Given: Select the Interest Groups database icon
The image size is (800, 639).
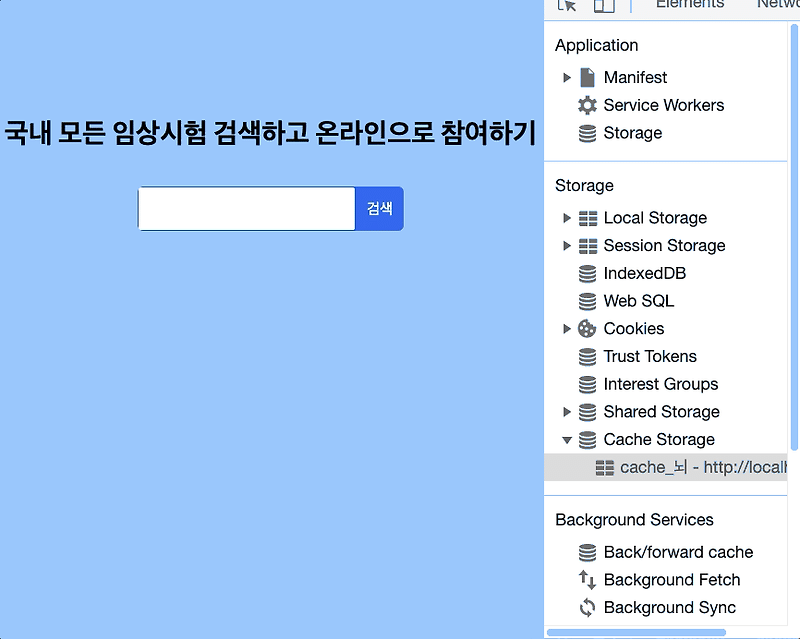Looking at the screenshot, I should [587, 384].
